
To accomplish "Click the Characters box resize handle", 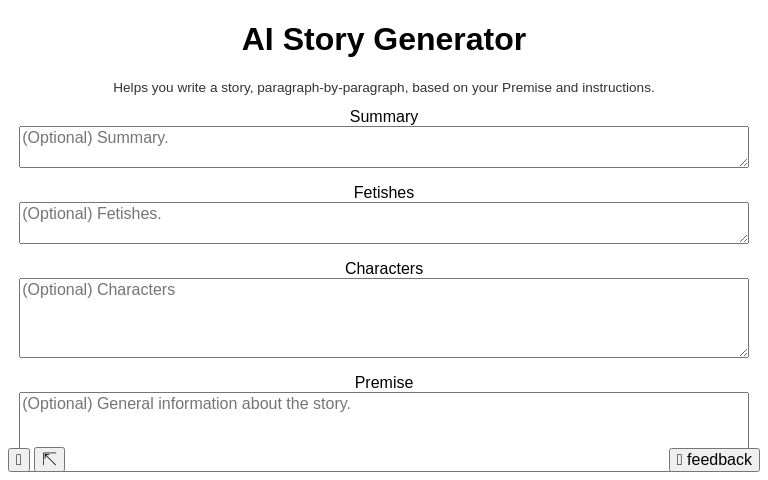I will [743, 352].
